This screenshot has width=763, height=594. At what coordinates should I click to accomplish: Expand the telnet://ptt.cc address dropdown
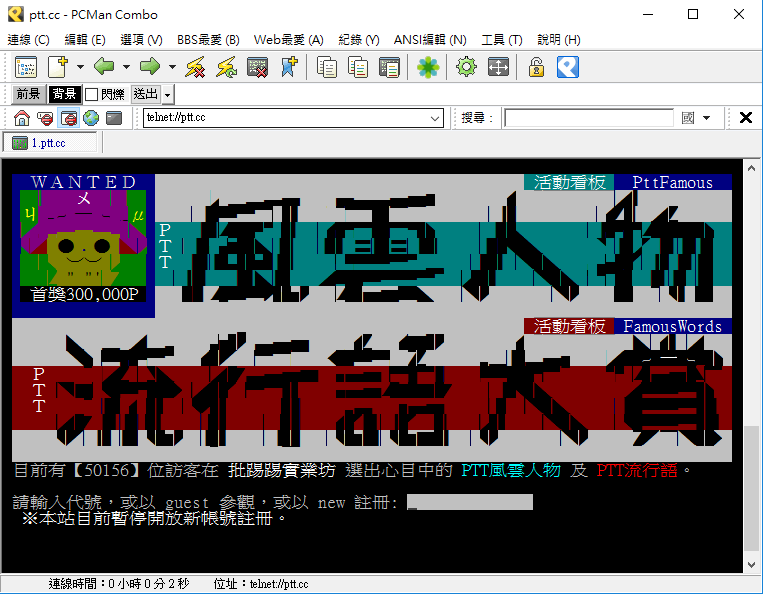(x=435, y=118)
